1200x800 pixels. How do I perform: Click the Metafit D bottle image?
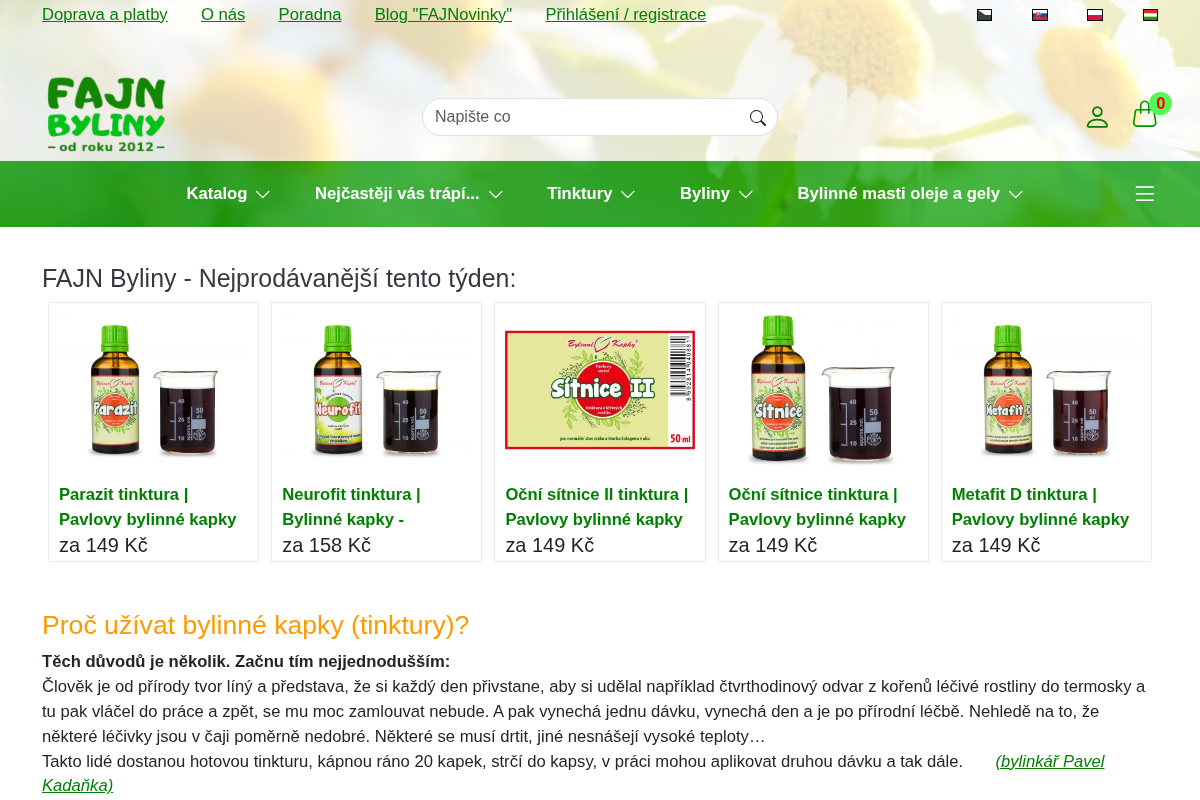1046,390
